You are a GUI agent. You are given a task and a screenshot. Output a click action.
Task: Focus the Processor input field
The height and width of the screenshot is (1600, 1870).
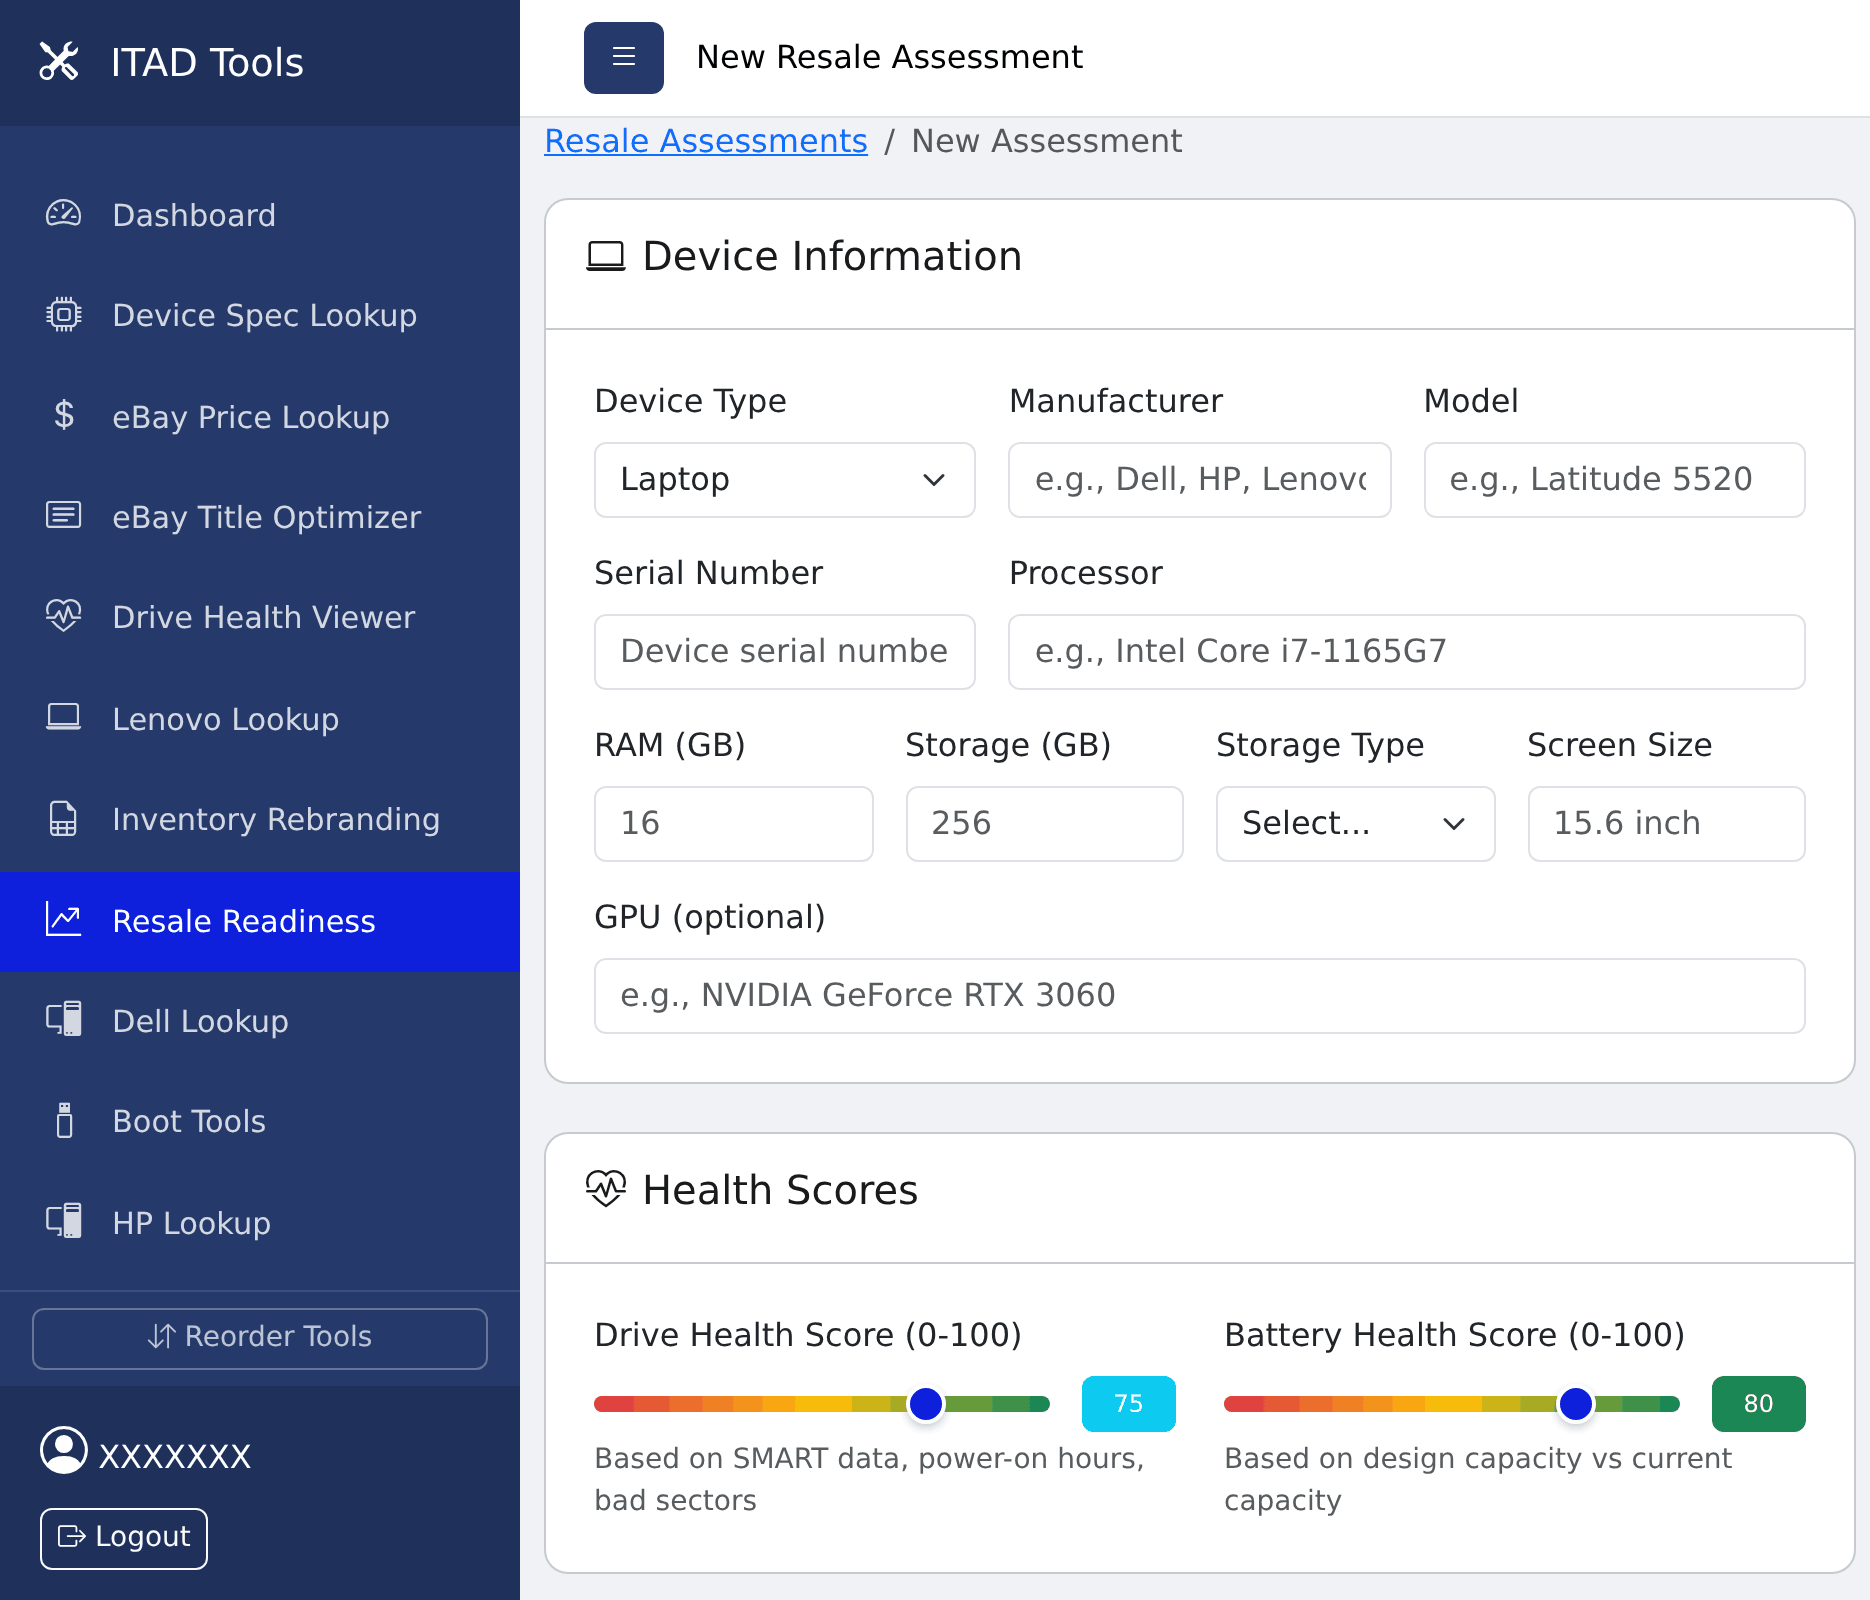pos(1407,652)
